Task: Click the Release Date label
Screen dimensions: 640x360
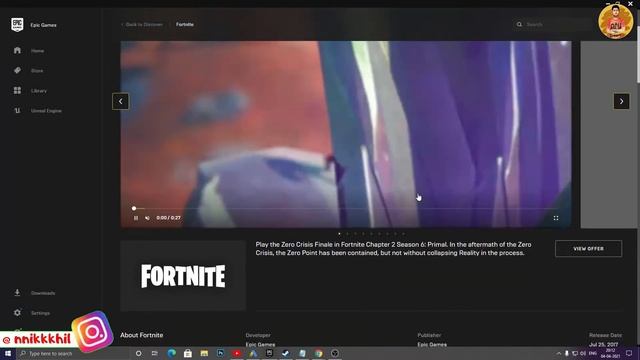Action: [x=605, y=335]
